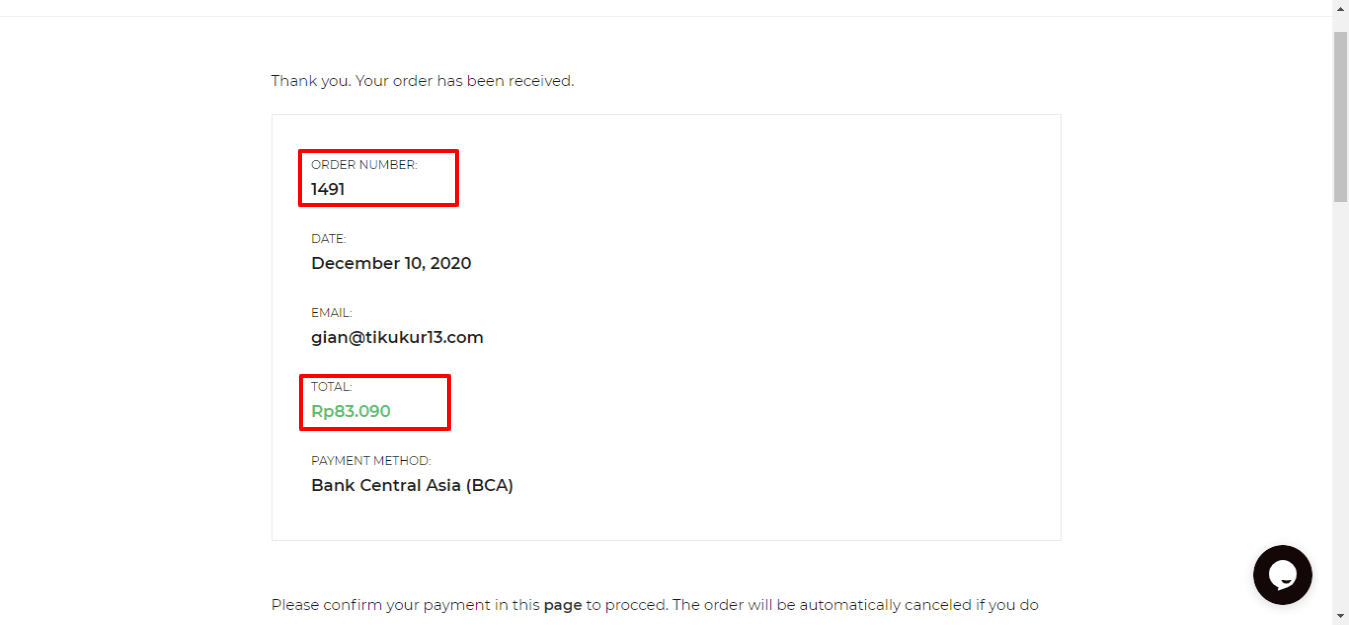
Task: Click the DATE label
Action: (x=328, y=239)
